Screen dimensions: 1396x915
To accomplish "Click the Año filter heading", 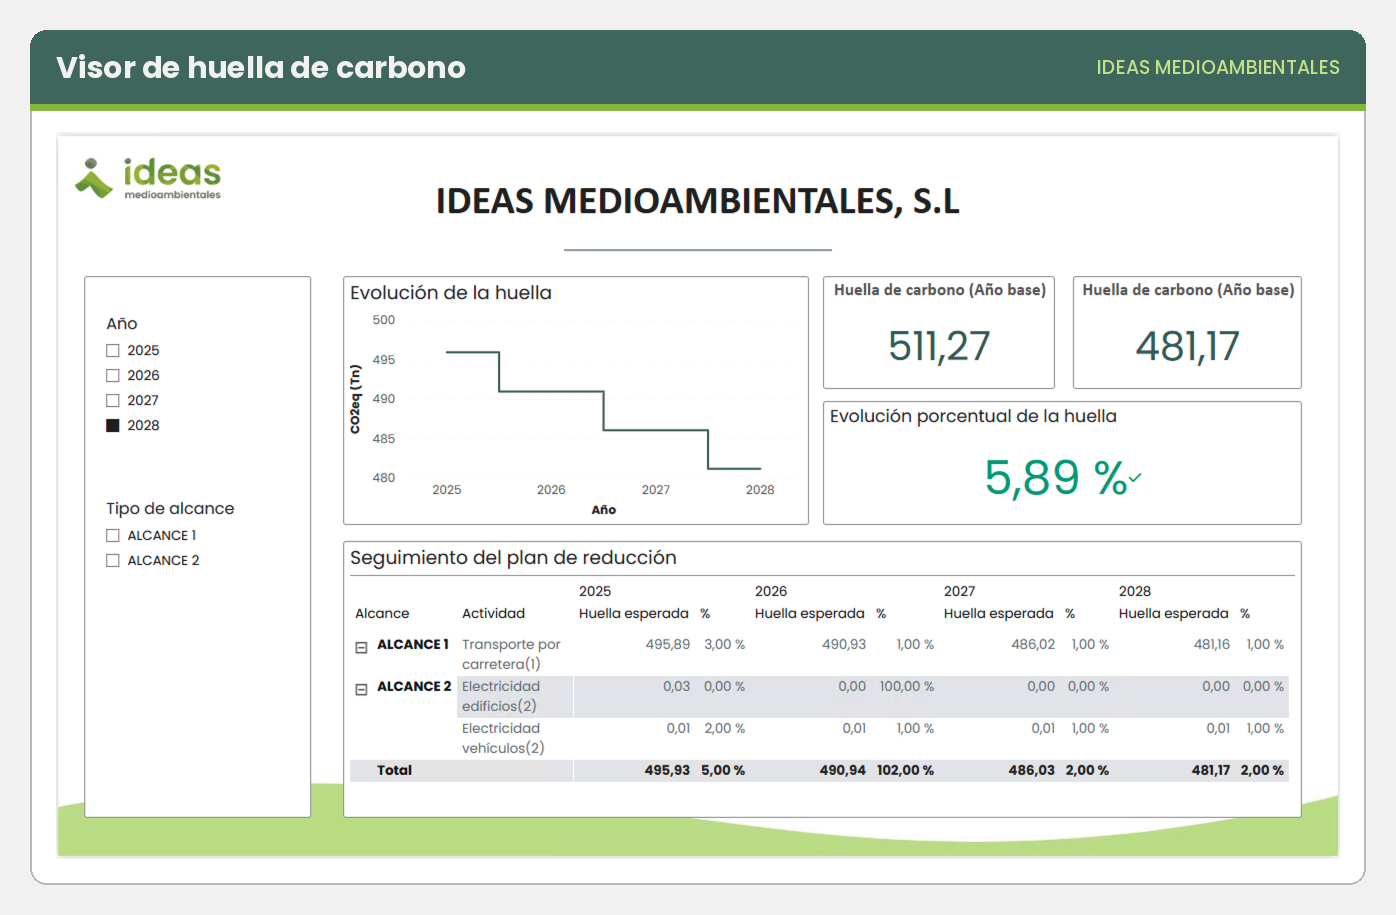I will pyautogui.click(x=122, y=324).
